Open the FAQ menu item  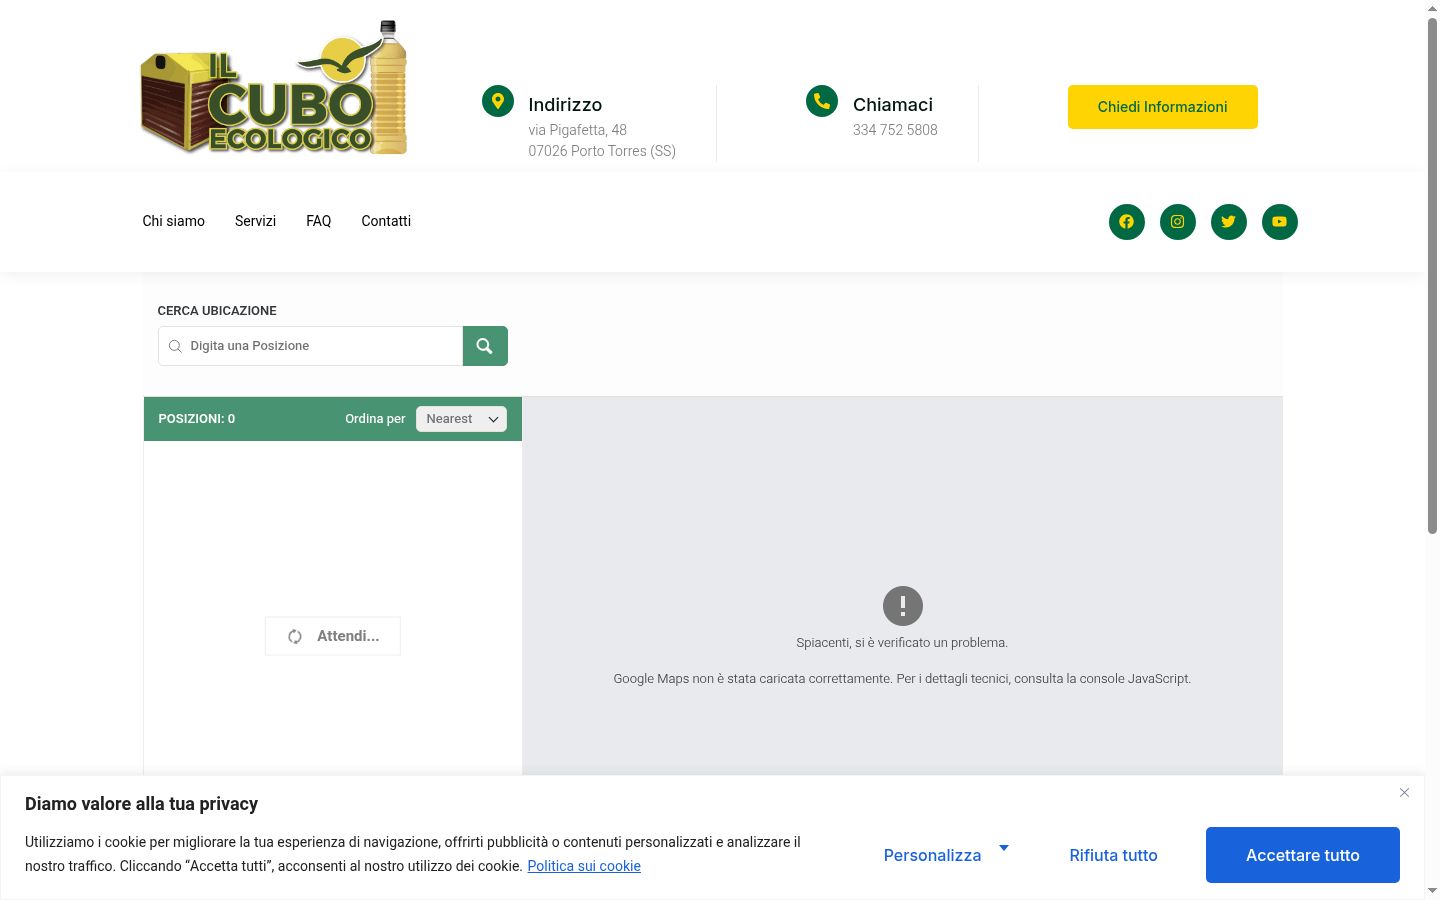(x=318, y=221)
